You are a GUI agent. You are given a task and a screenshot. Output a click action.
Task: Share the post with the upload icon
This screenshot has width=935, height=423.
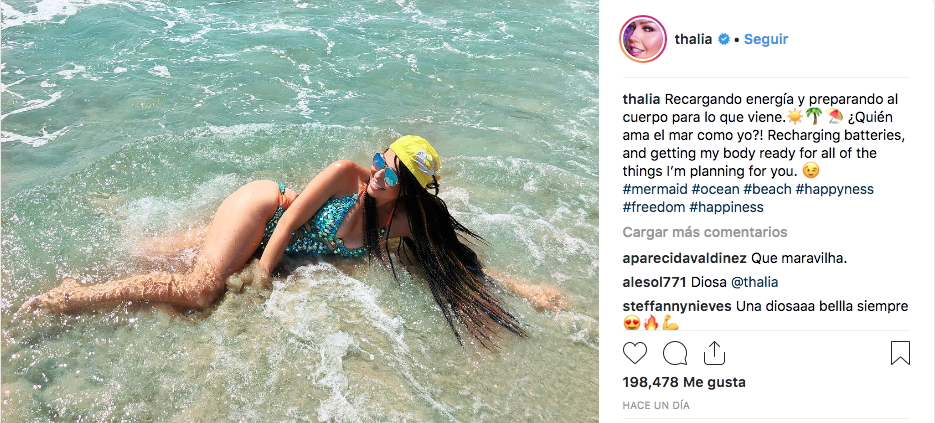(714, 353)
